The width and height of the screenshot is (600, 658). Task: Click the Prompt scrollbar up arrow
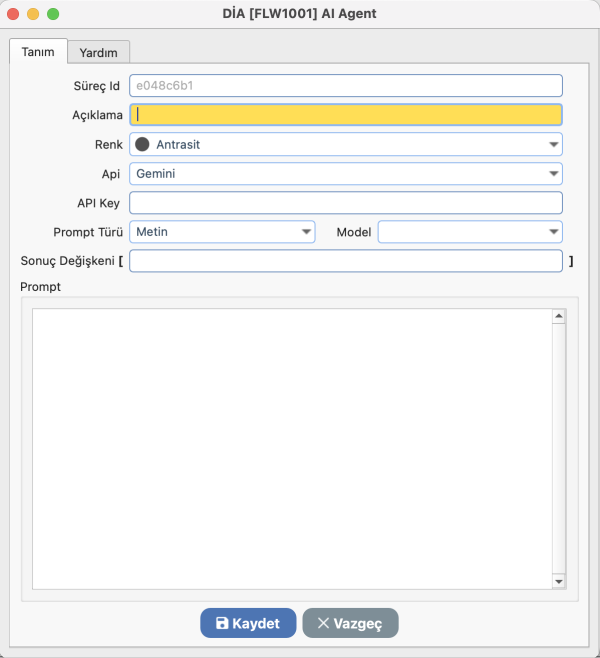pyautogui.click(x=558, y=317)
